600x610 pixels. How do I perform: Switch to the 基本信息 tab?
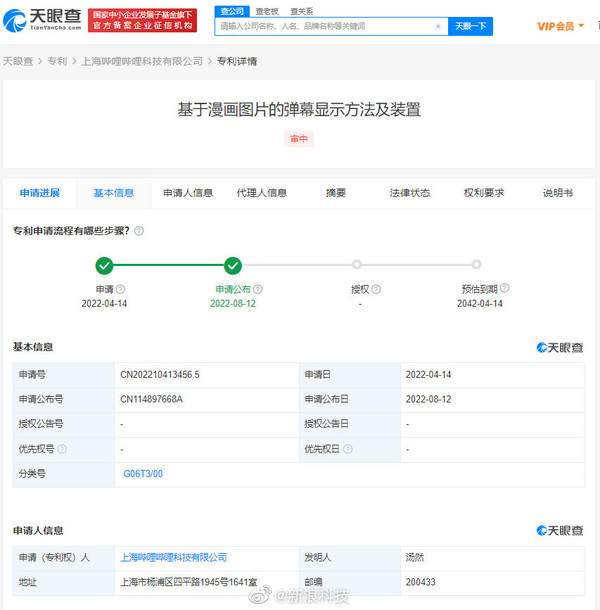pos(114,193)
